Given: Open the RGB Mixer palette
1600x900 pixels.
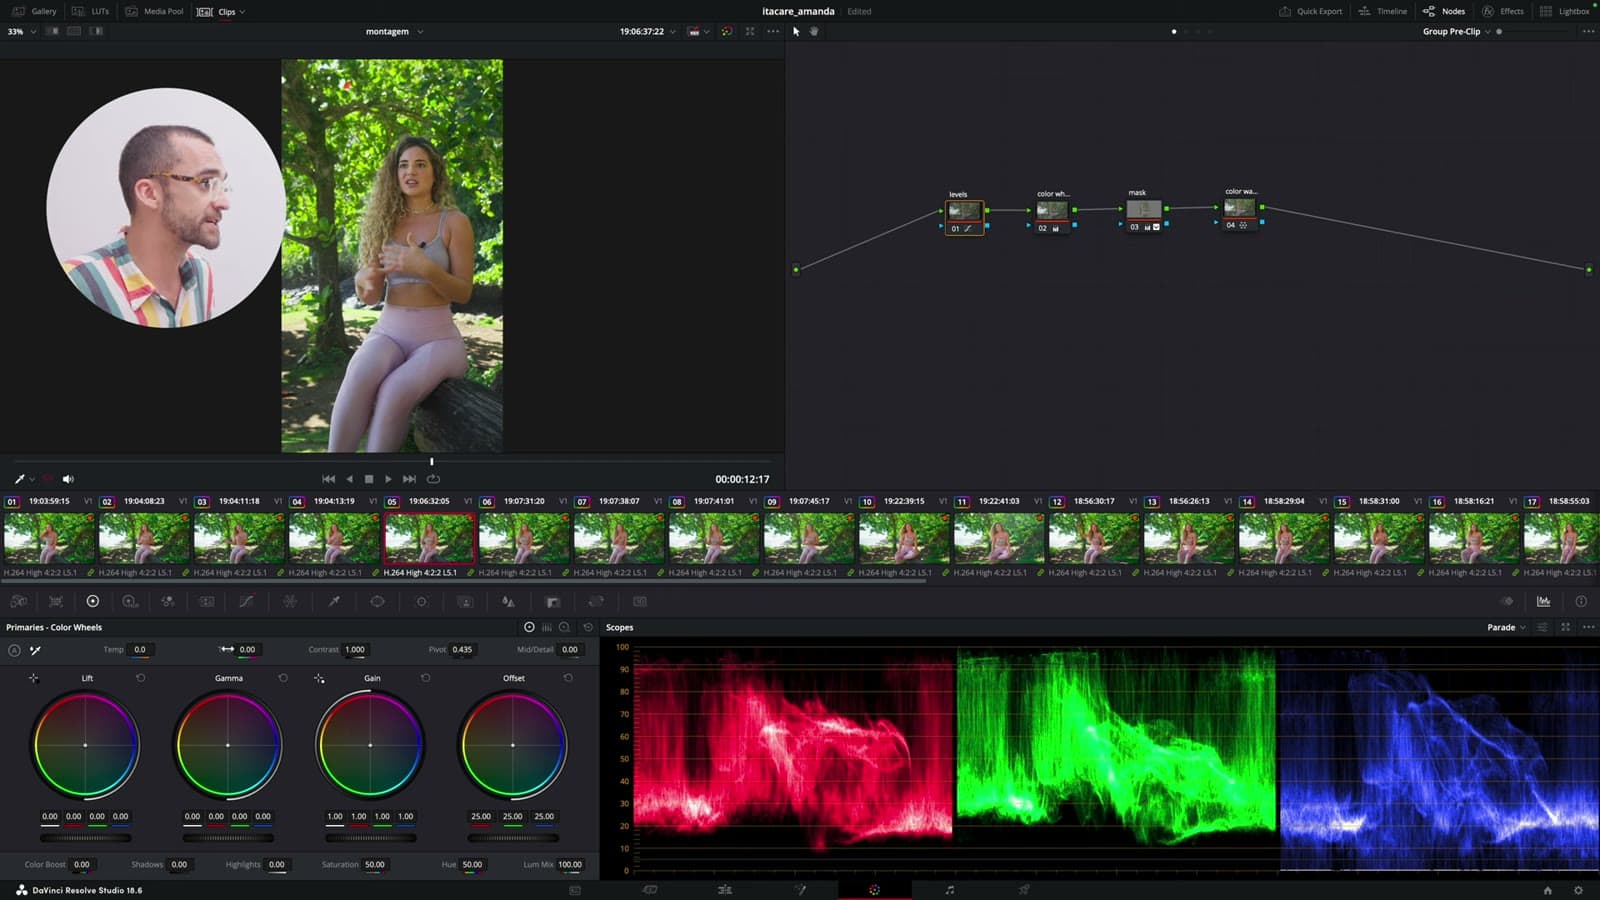Looking at the screenshot, I should pos(168,601).
